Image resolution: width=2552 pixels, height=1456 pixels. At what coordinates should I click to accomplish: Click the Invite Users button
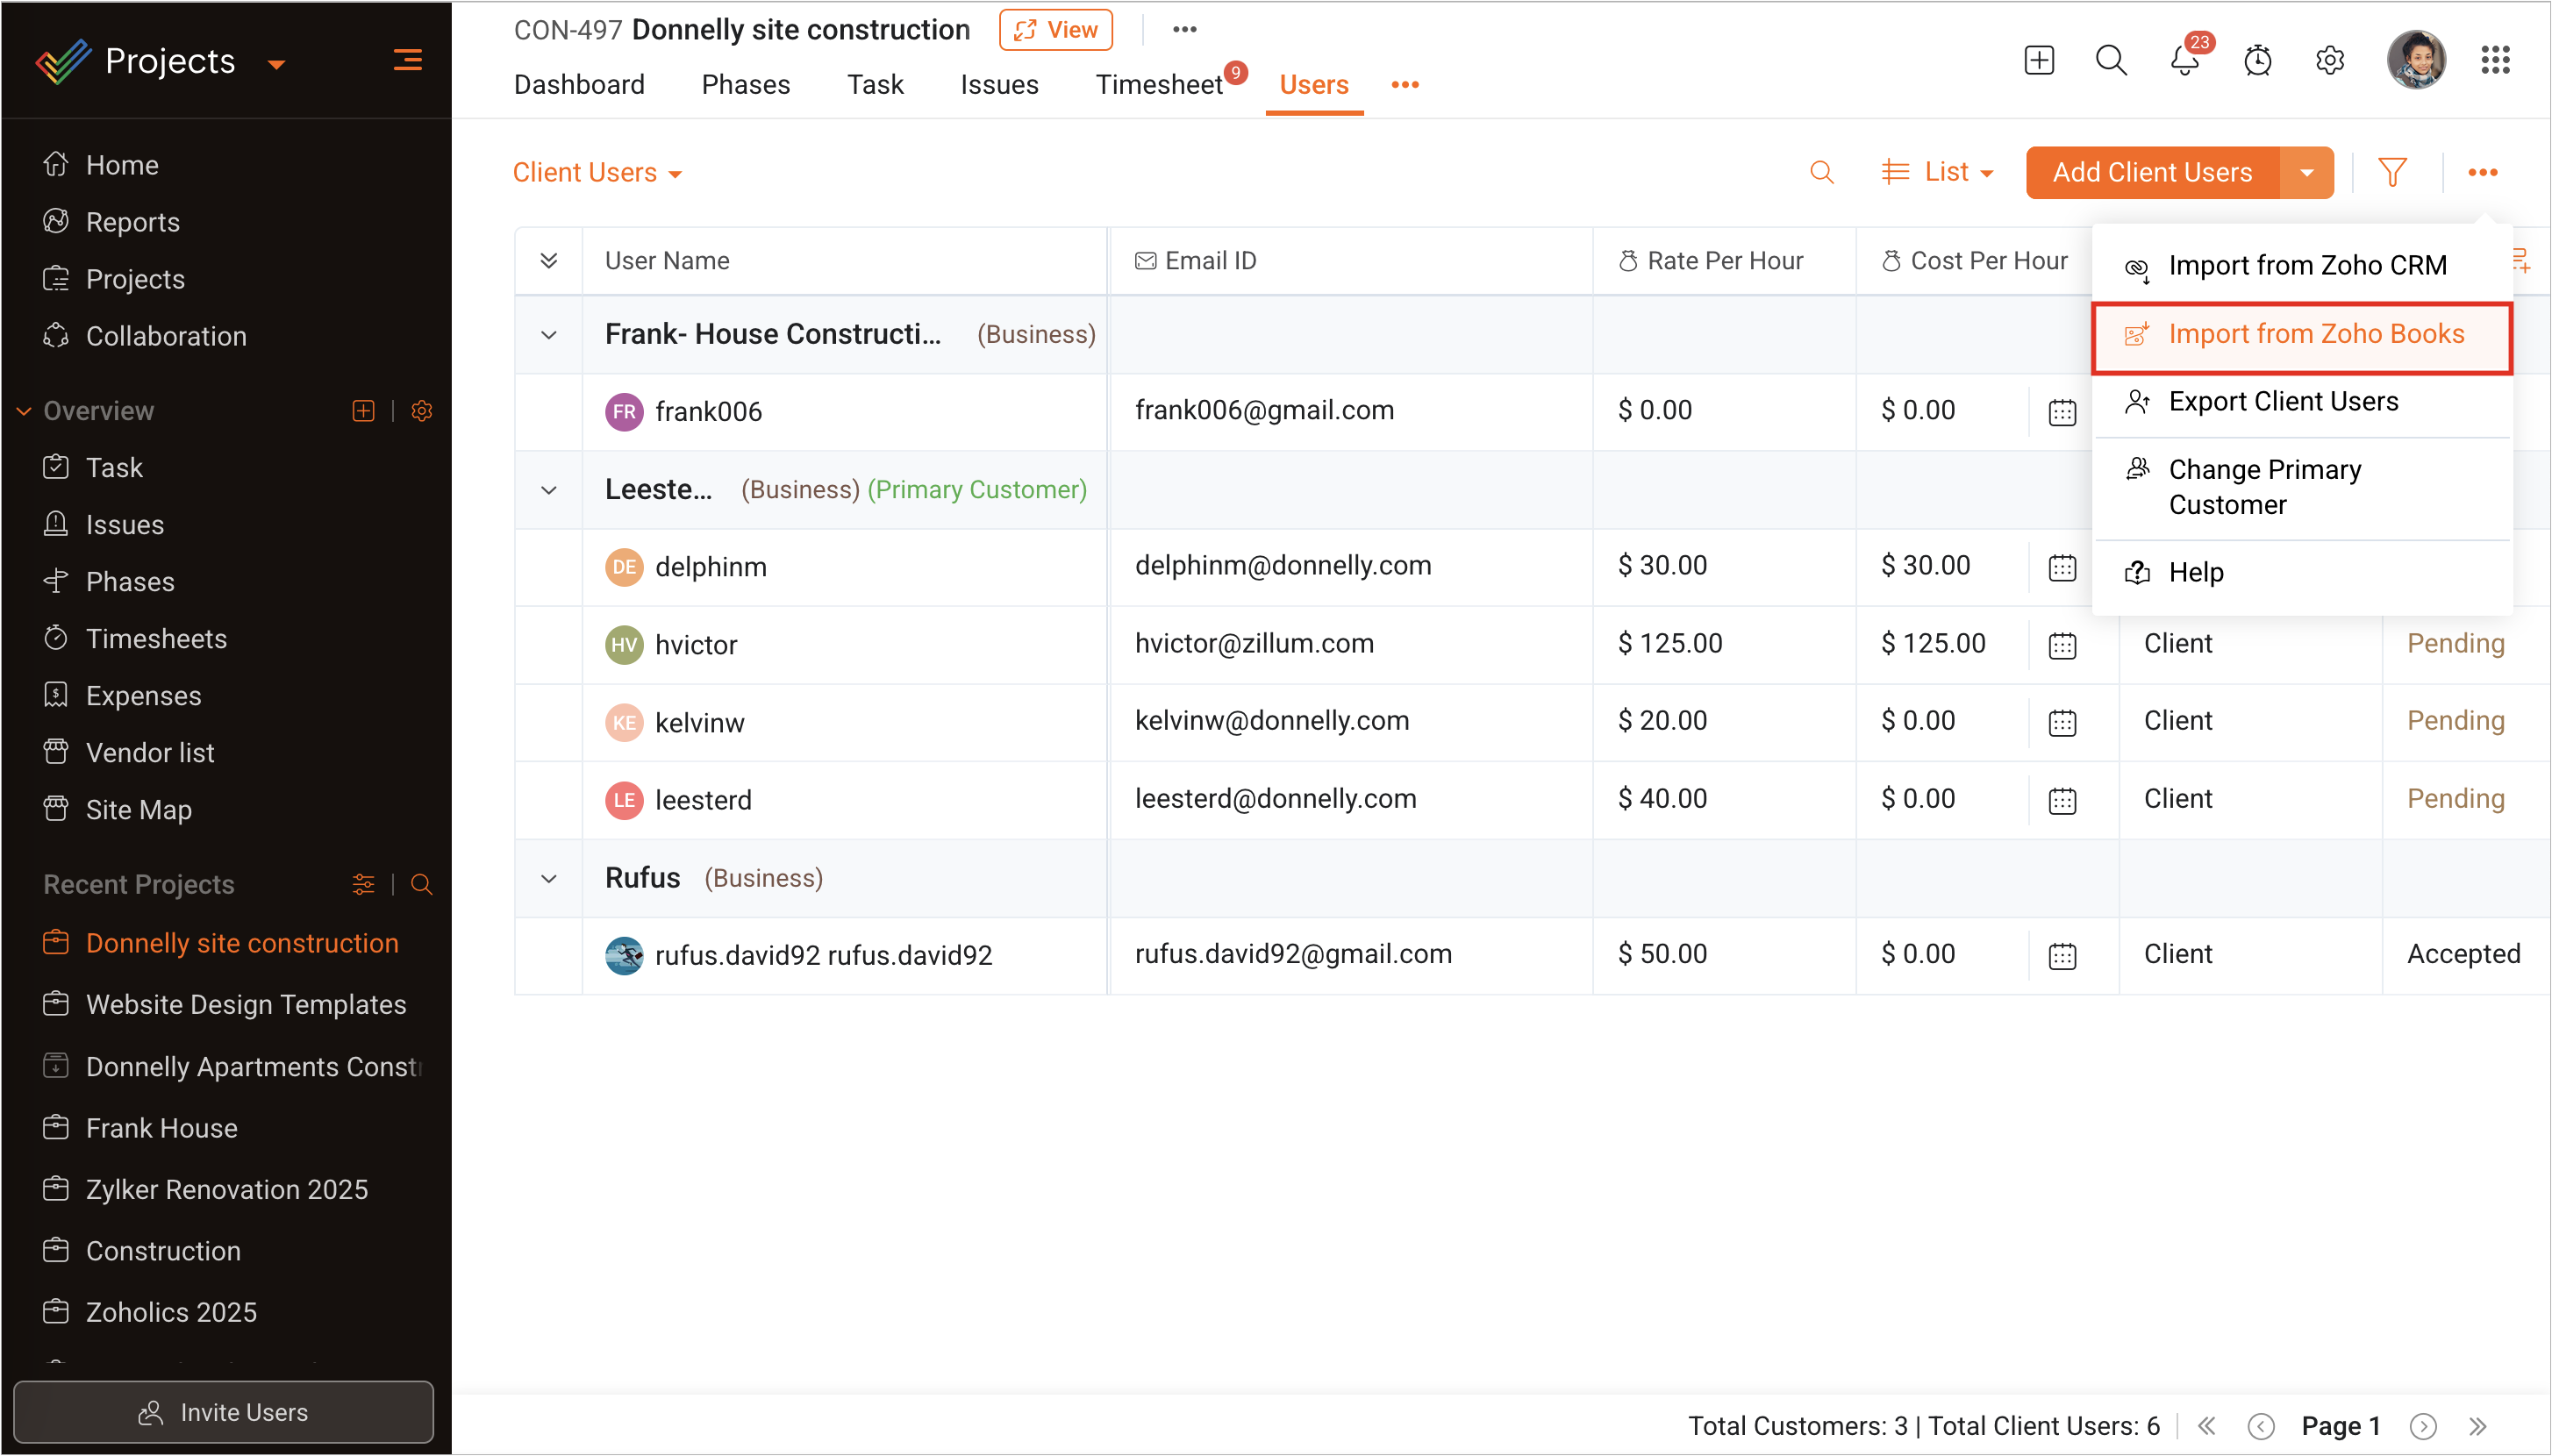point(223,1412)
